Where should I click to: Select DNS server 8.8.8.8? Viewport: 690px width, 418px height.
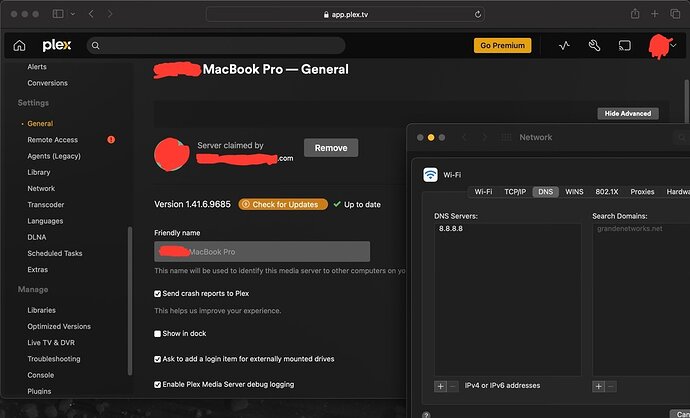451,229
